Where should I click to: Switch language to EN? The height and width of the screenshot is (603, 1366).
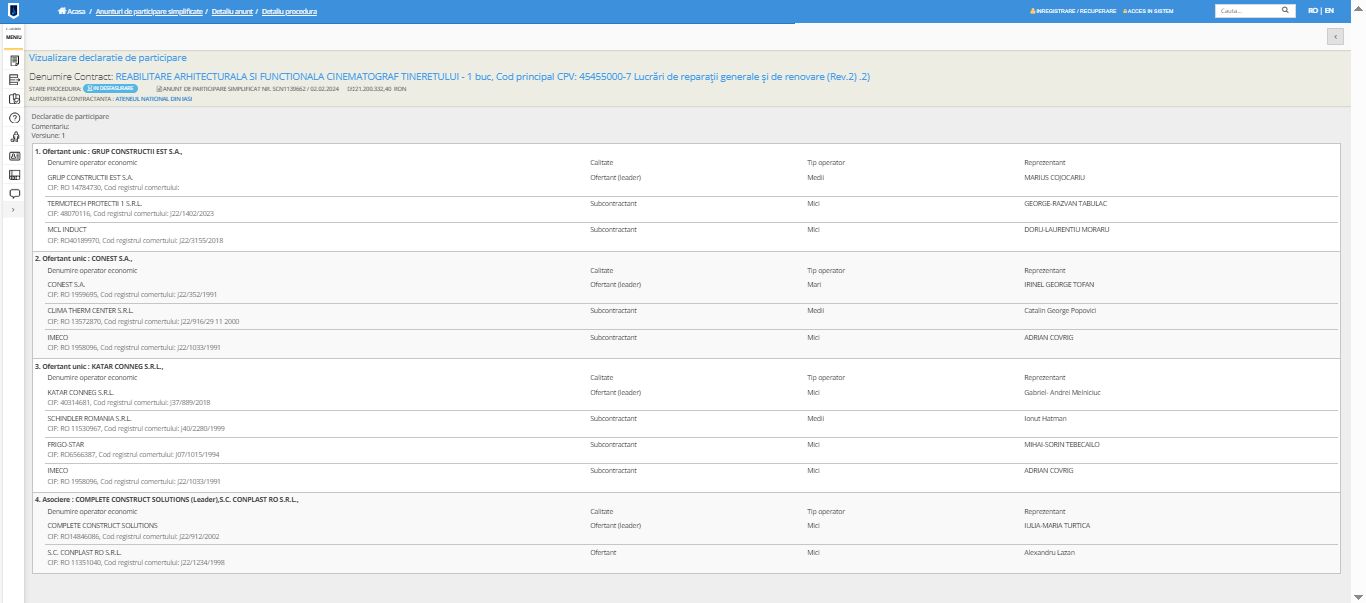[1329, 10]
